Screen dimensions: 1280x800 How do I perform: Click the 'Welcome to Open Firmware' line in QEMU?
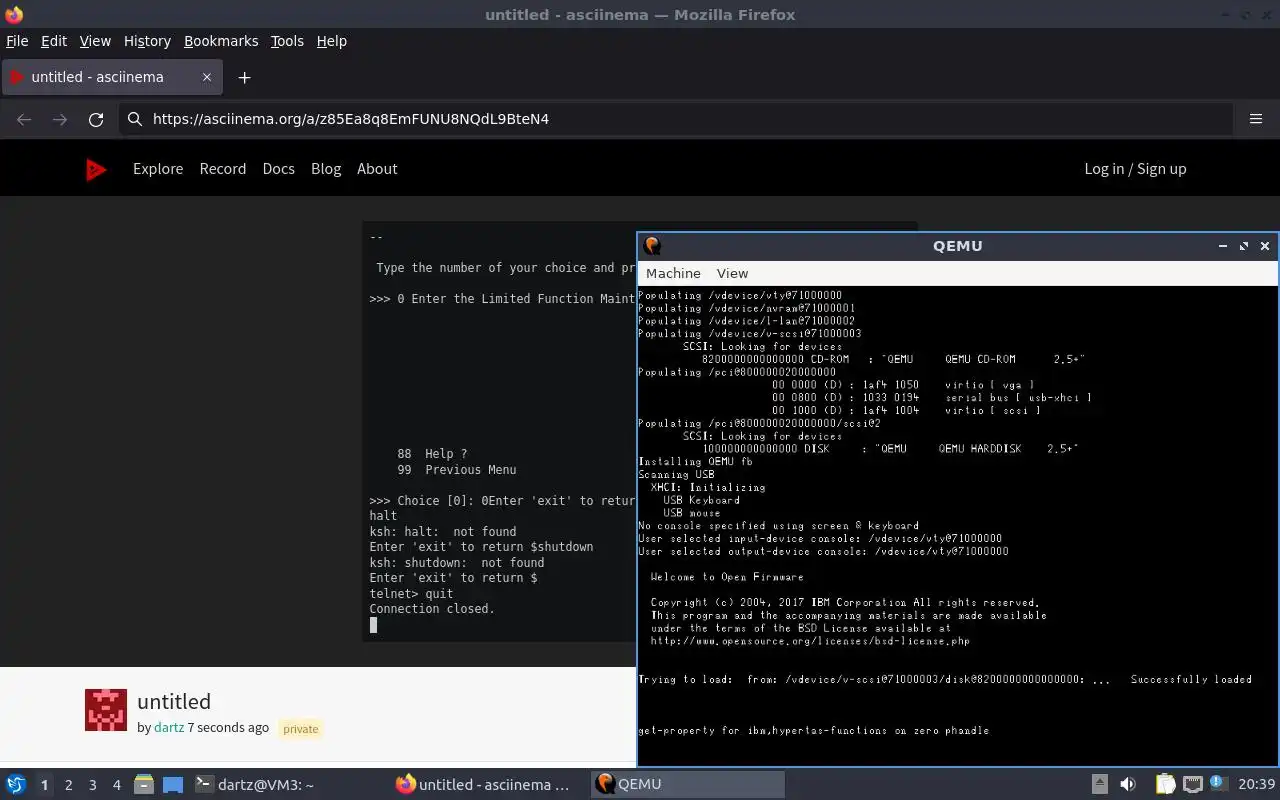point(726,577)
